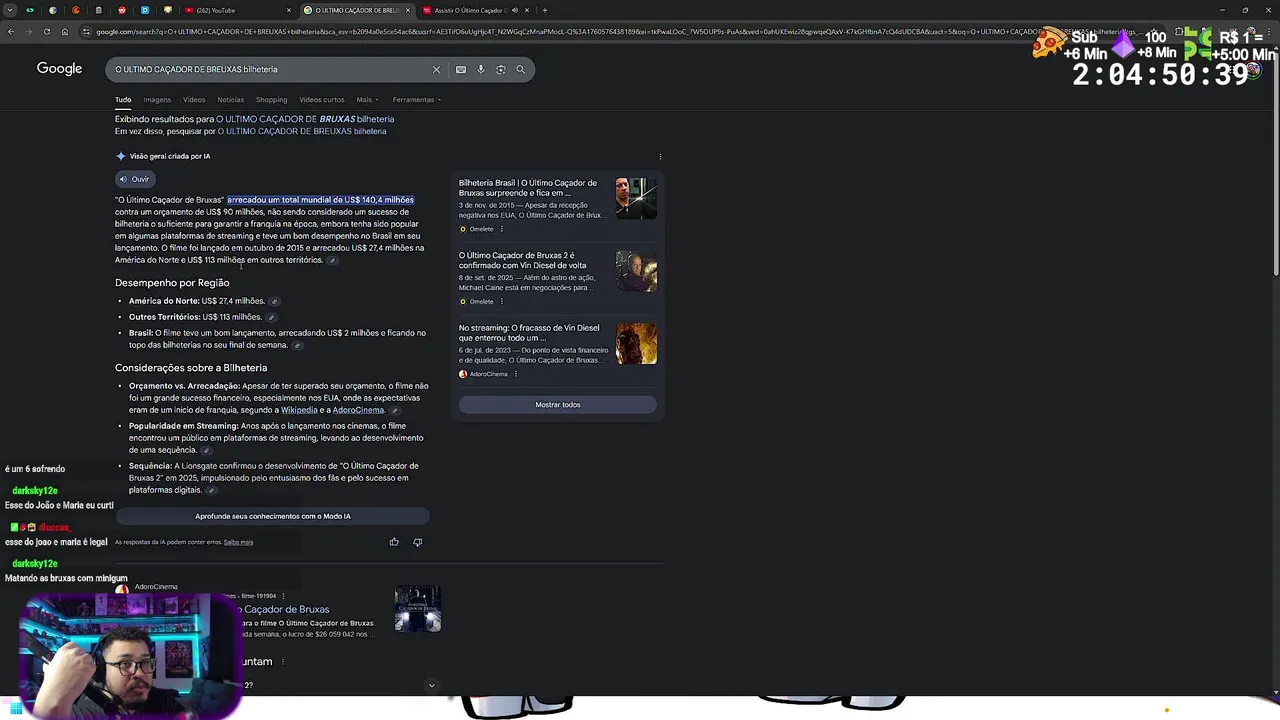Screen dimensions: 1280x720
Task: Switch to the (262) YouTube tab
Action: click(236, 10)
